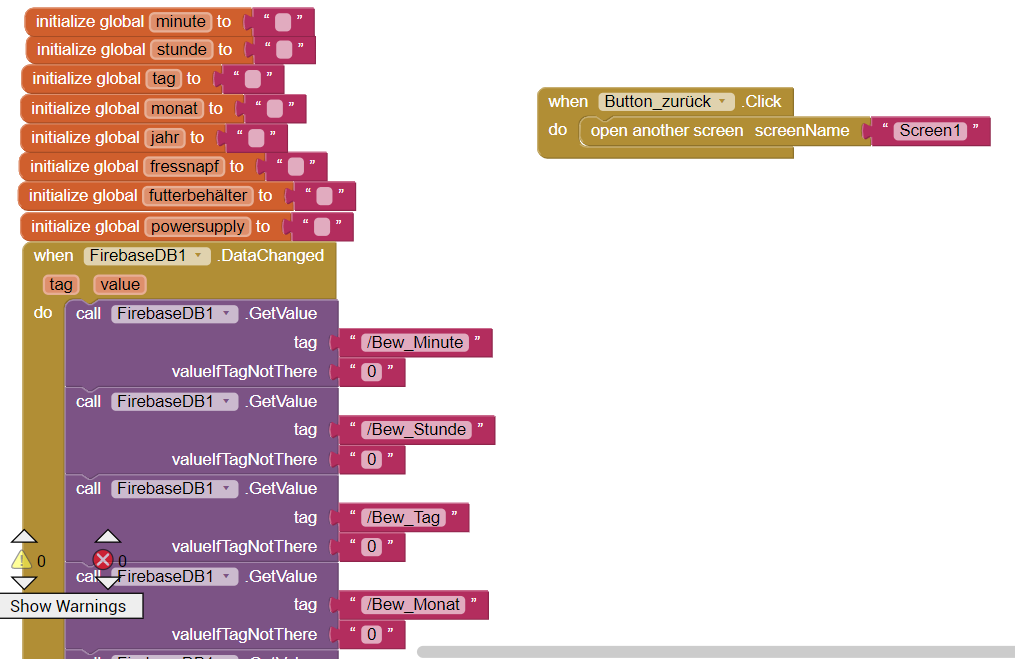Click the horizontal workspace scrollbar
Screen dimensions: 1015x659
pos(715,652)
